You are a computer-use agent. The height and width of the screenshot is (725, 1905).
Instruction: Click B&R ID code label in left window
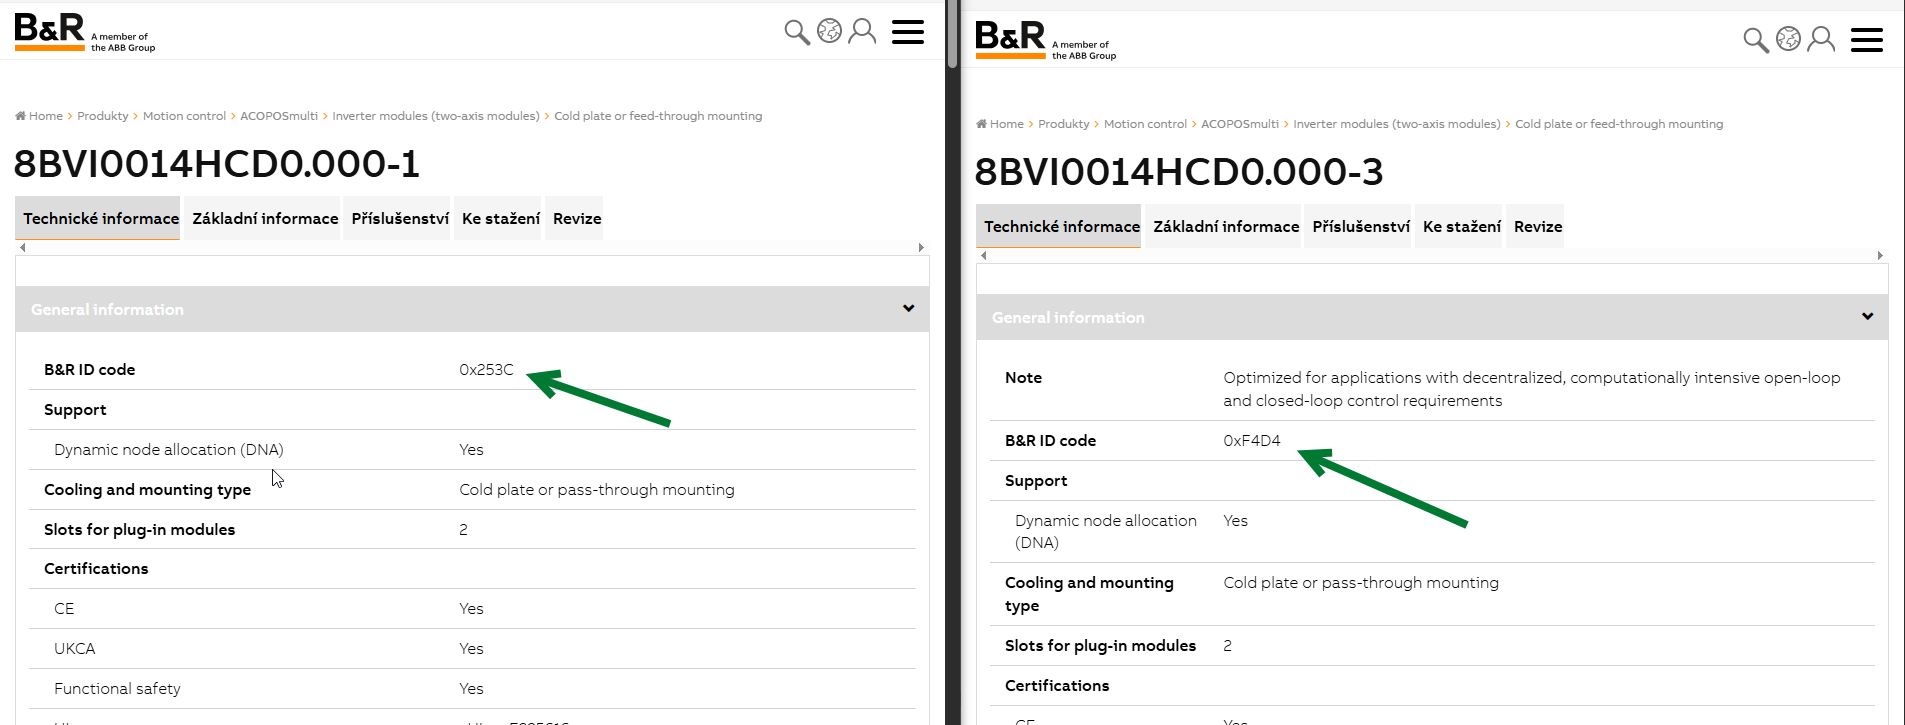(89, 370)
